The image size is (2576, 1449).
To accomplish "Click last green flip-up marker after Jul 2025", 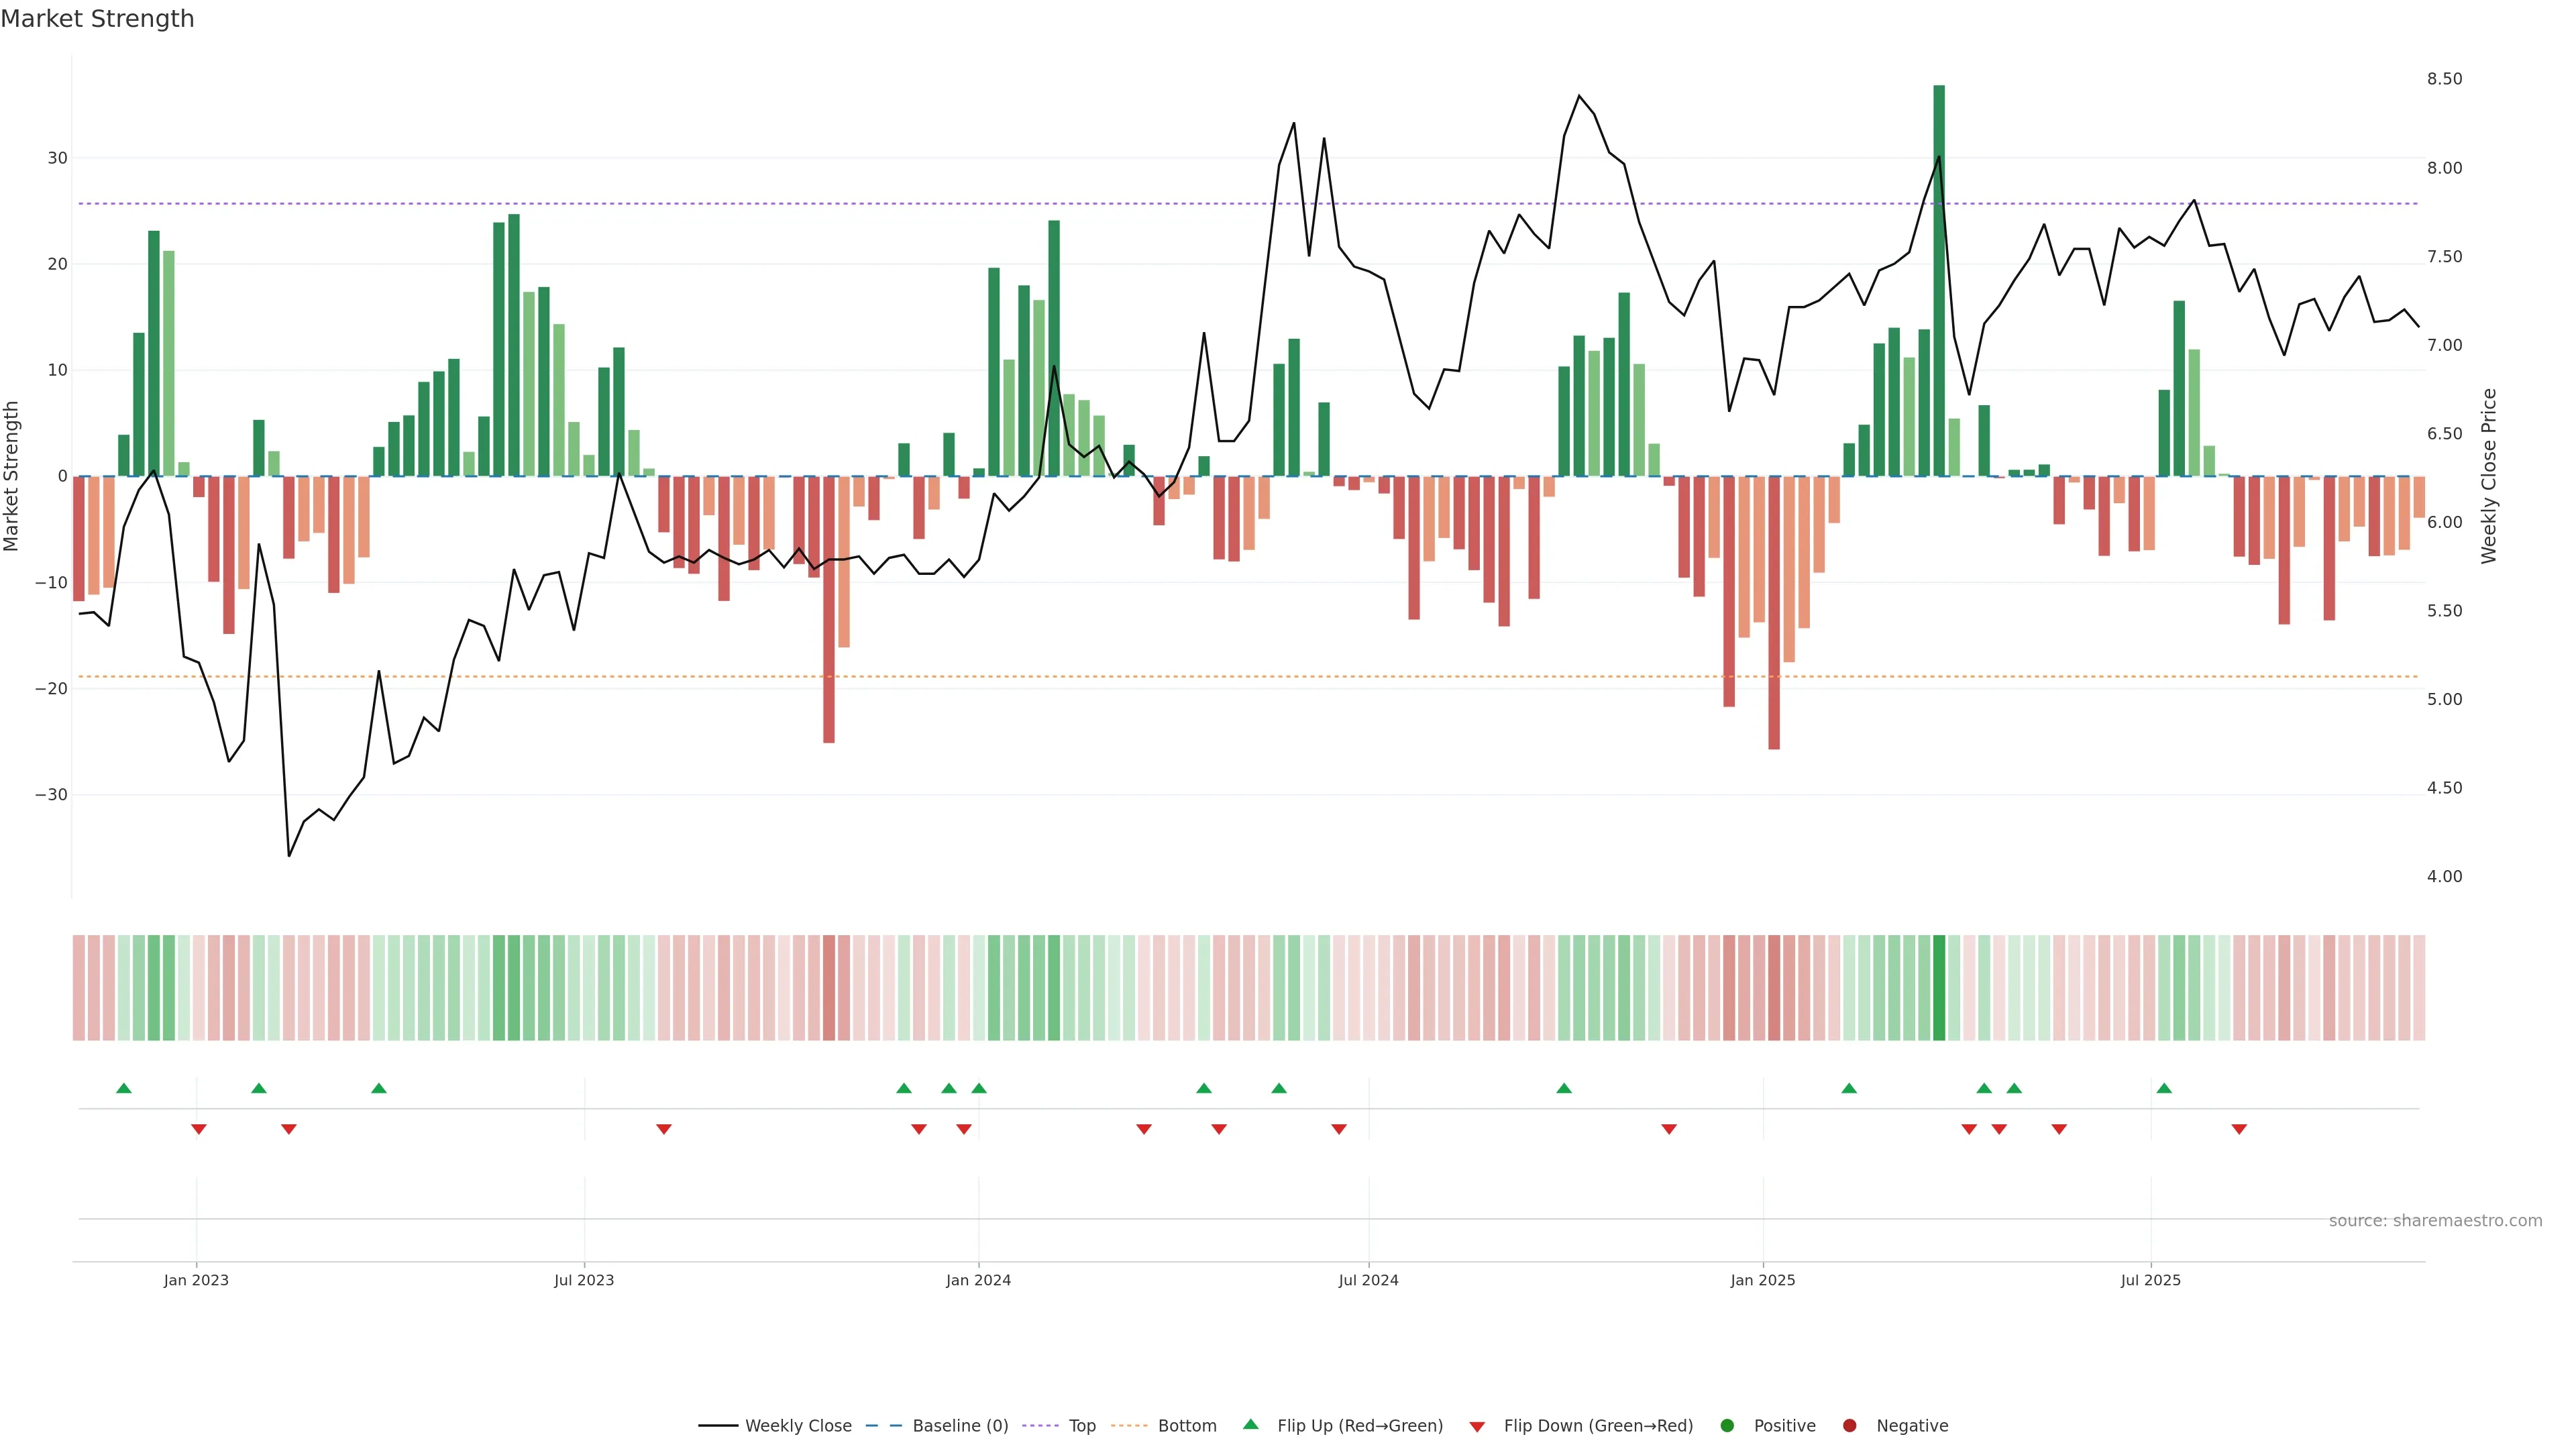I will [2164, 1088].
